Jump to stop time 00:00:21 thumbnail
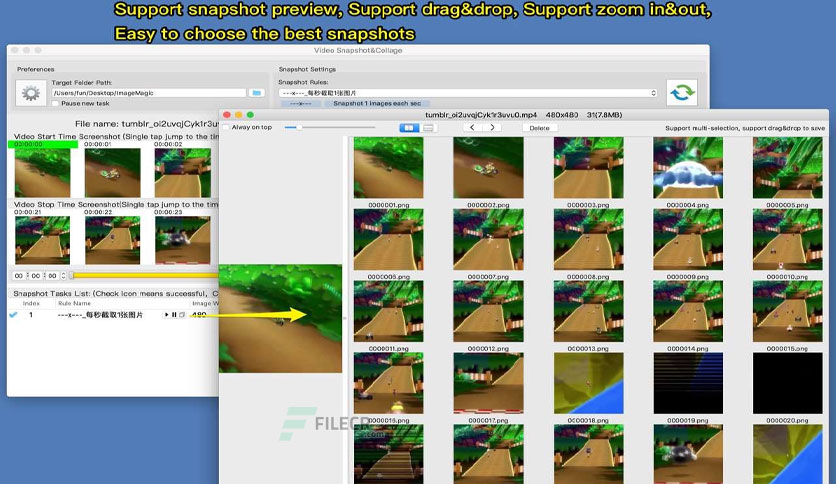 42,240
